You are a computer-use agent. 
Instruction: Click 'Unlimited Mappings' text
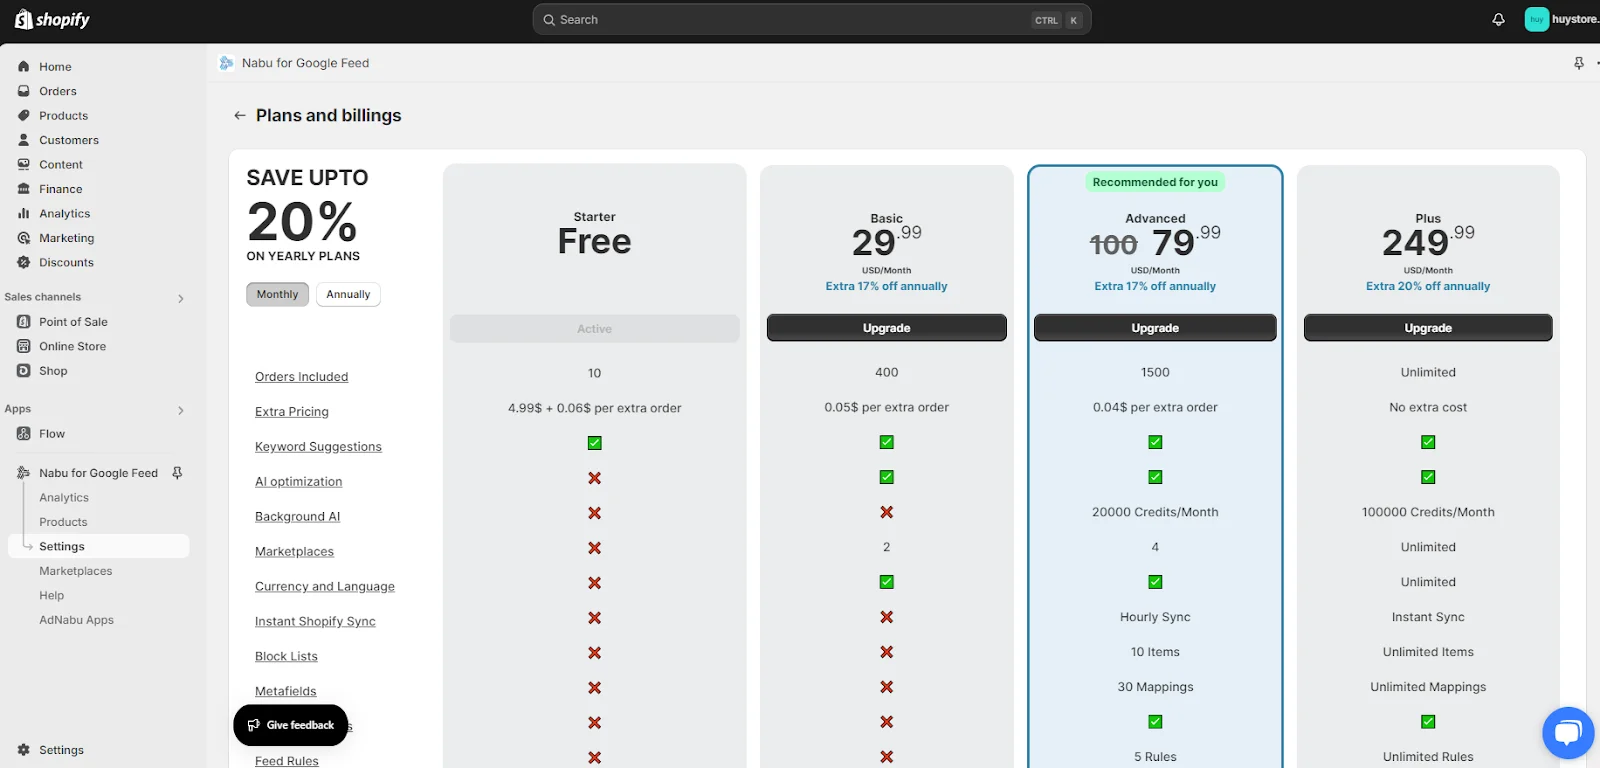[x=1428, y=687]
